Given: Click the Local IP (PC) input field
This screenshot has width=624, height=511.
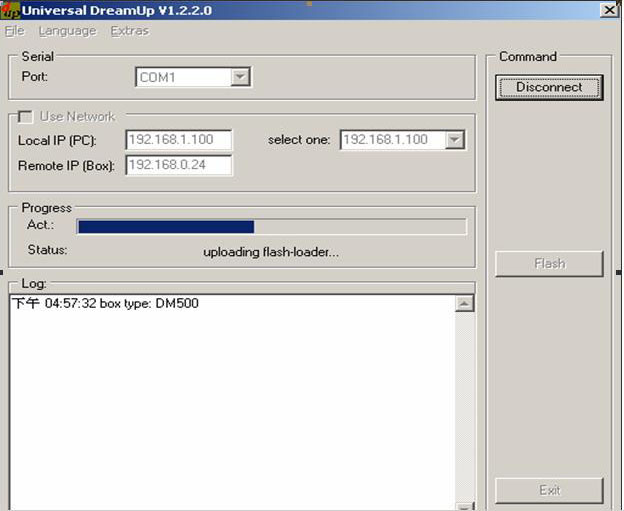Looking at the screenshot, I should tap(179, 140).
